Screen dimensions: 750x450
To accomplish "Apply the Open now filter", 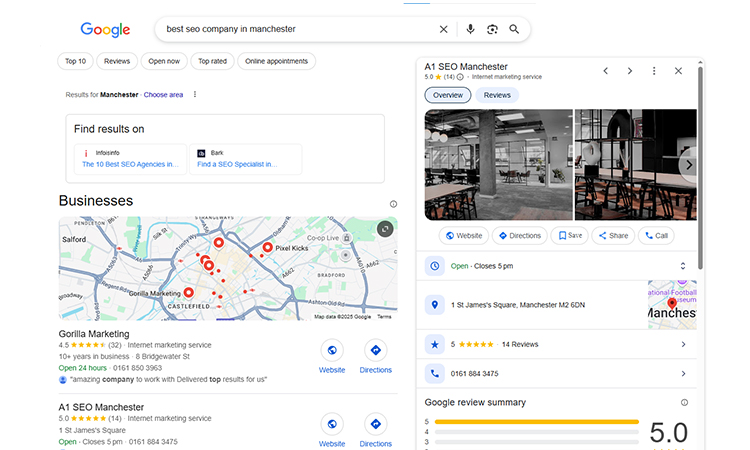I will [164, 61].
